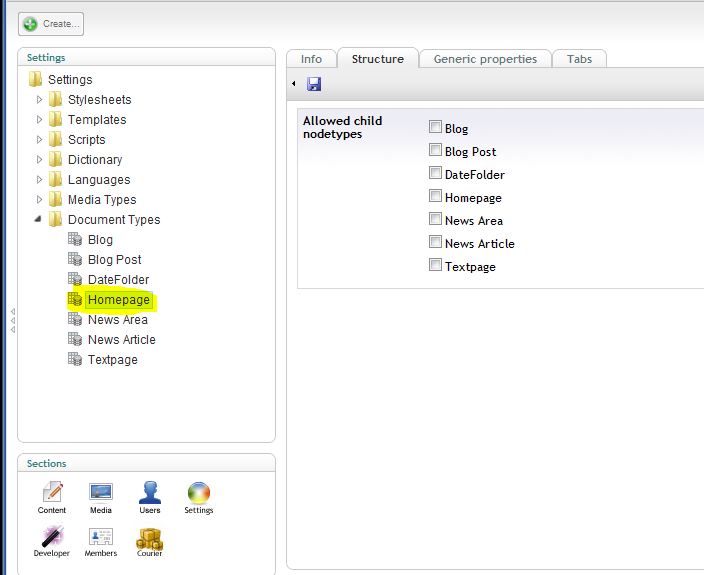Select News Article in the tree

[x=122, y=340]
